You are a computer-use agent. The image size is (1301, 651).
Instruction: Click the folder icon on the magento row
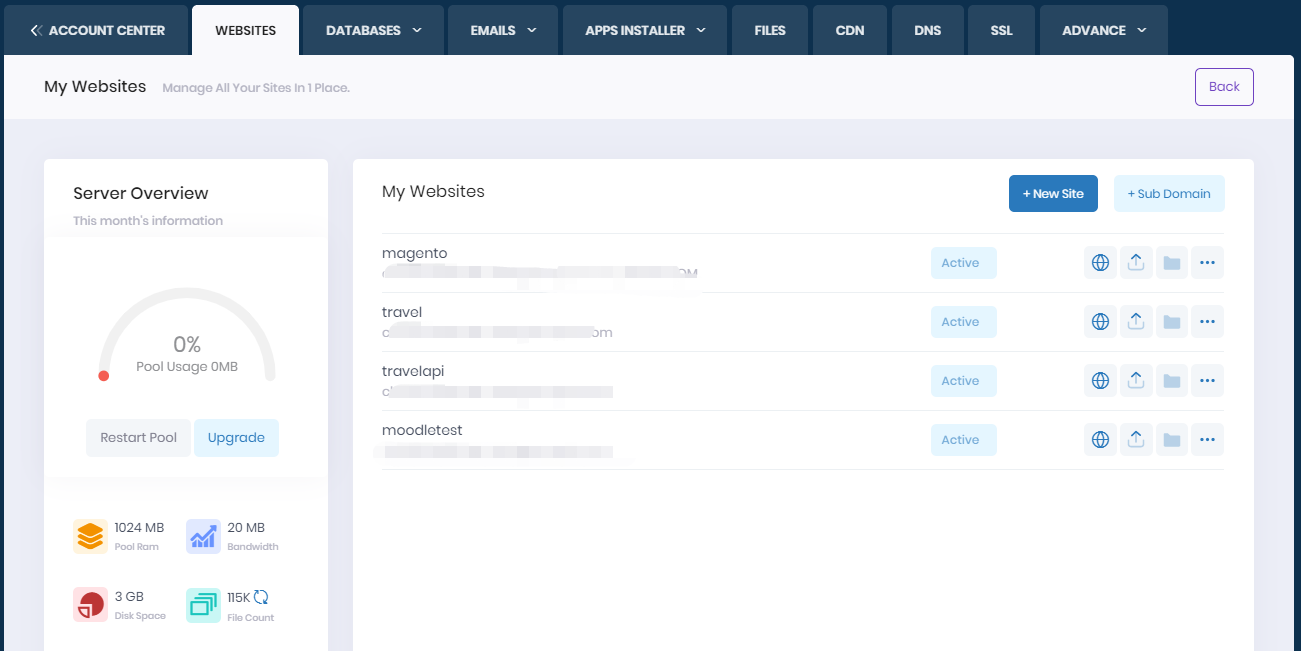click(x=1171, y=262)
